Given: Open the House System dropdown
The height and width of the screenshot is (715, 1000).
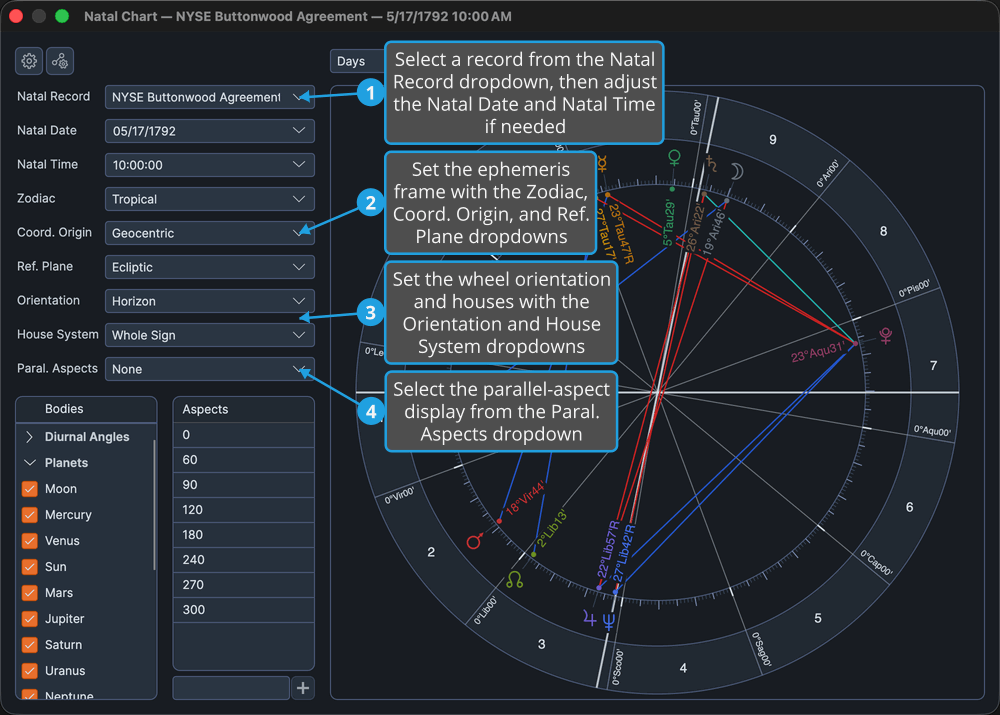Looking at the screenshot, I should pos(209,335).
